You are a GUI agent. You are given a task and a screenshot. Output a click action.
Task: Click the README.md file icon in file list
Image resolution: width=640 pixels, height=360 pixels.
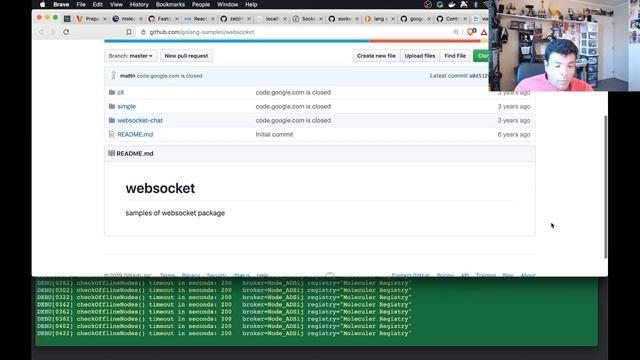(111, 134)
